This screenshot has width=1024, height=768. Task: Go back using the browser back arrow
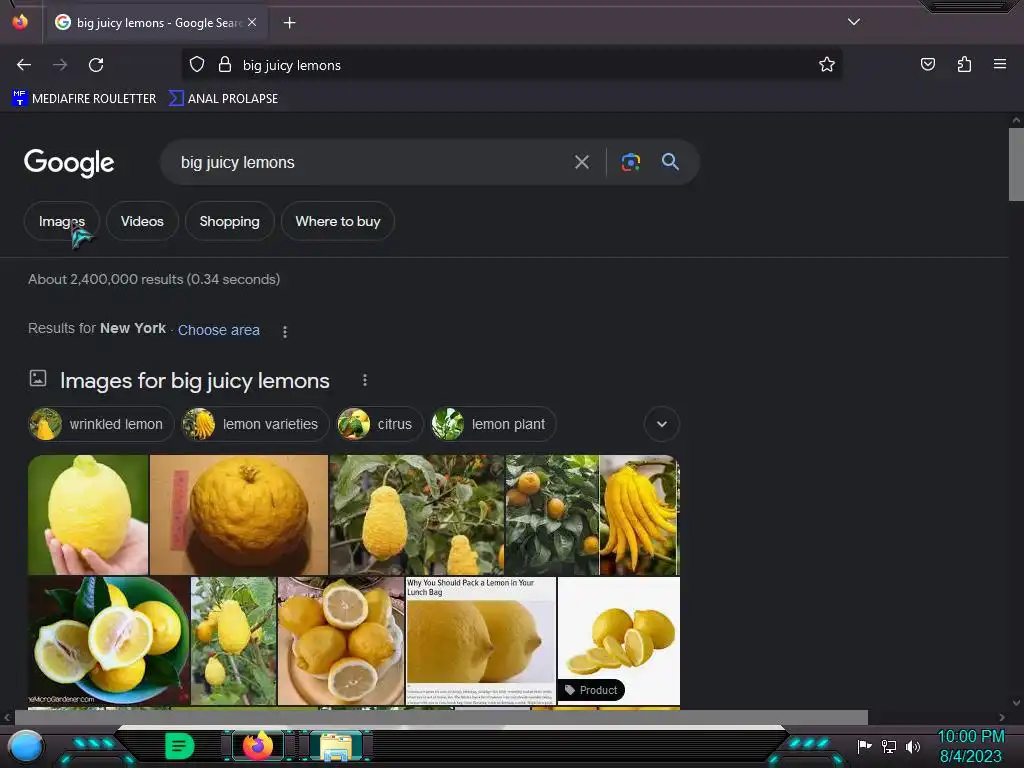pos(24,65)
